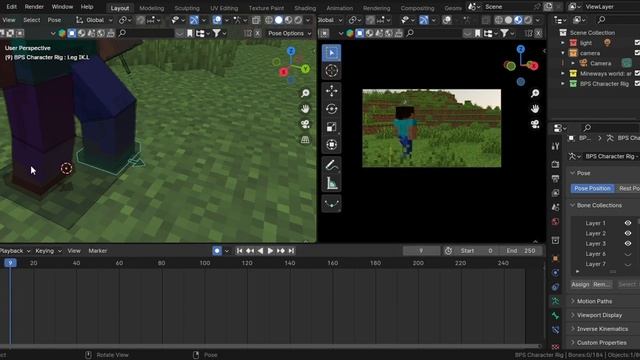Open the Window menu
The image size is (640, 360).
click(x=62, y=7)
